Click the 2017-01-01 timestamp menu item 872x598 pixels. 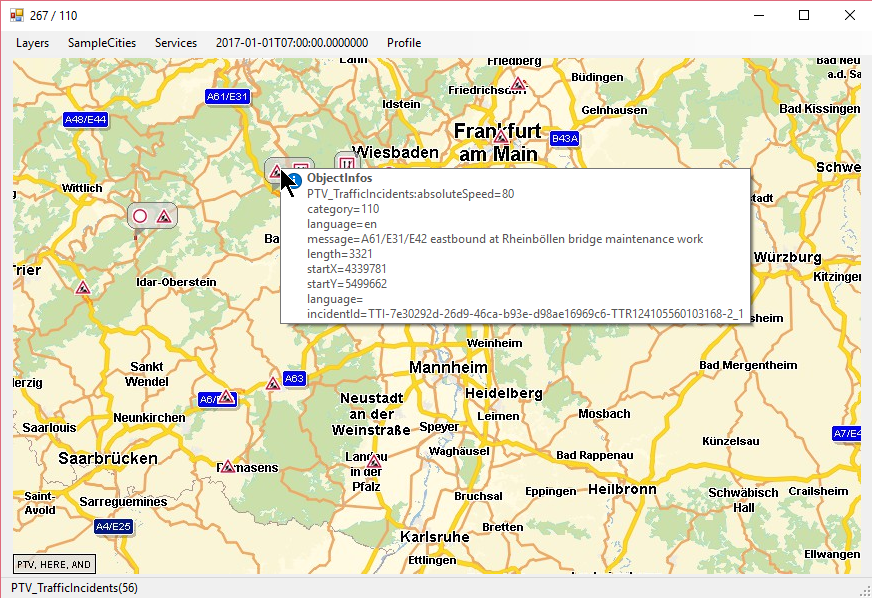292,43
